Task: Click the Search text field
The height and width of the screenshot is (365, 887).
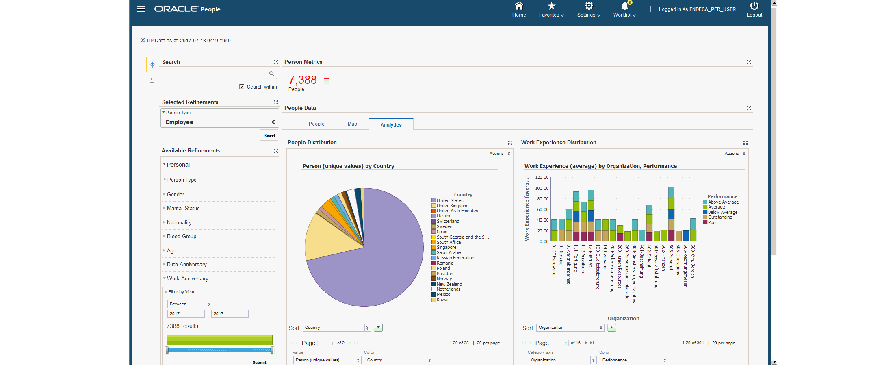Action: pyautogui.click(x=215, y=74)
